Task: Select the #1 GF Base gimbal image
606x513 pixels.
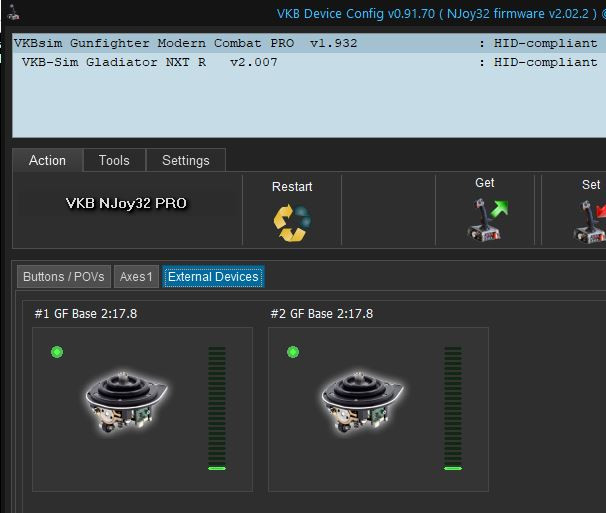Action: 126,403
